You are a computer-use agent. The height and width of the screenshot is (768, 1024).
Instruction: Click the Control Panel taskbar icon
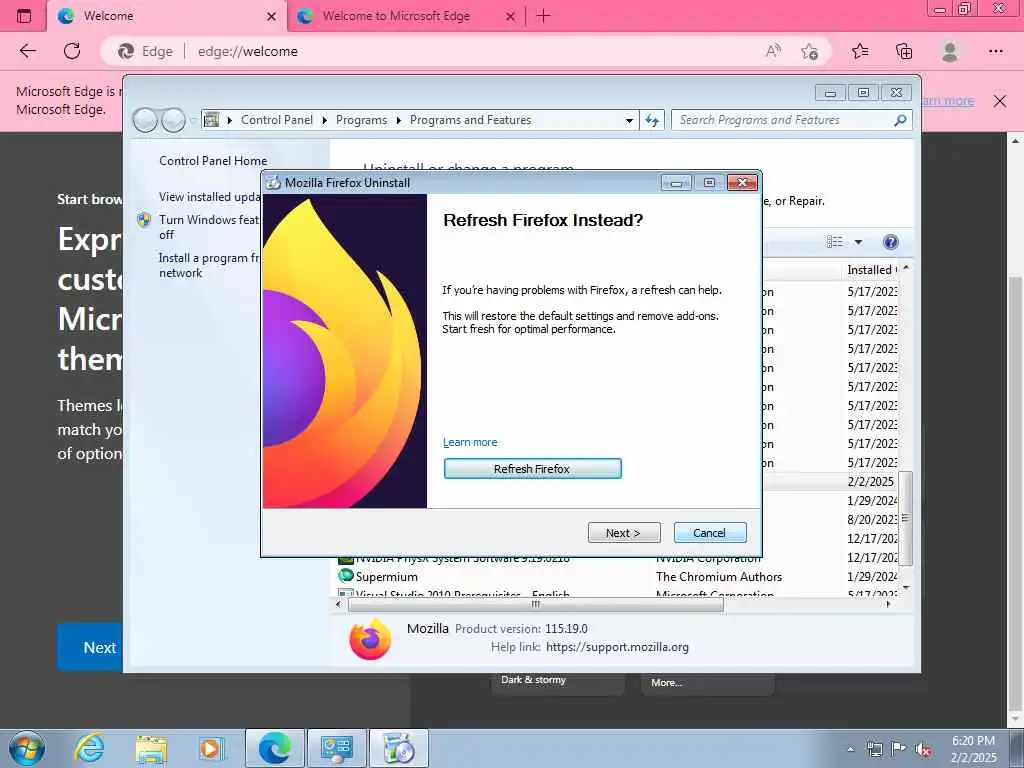click(x=337, y=748)
